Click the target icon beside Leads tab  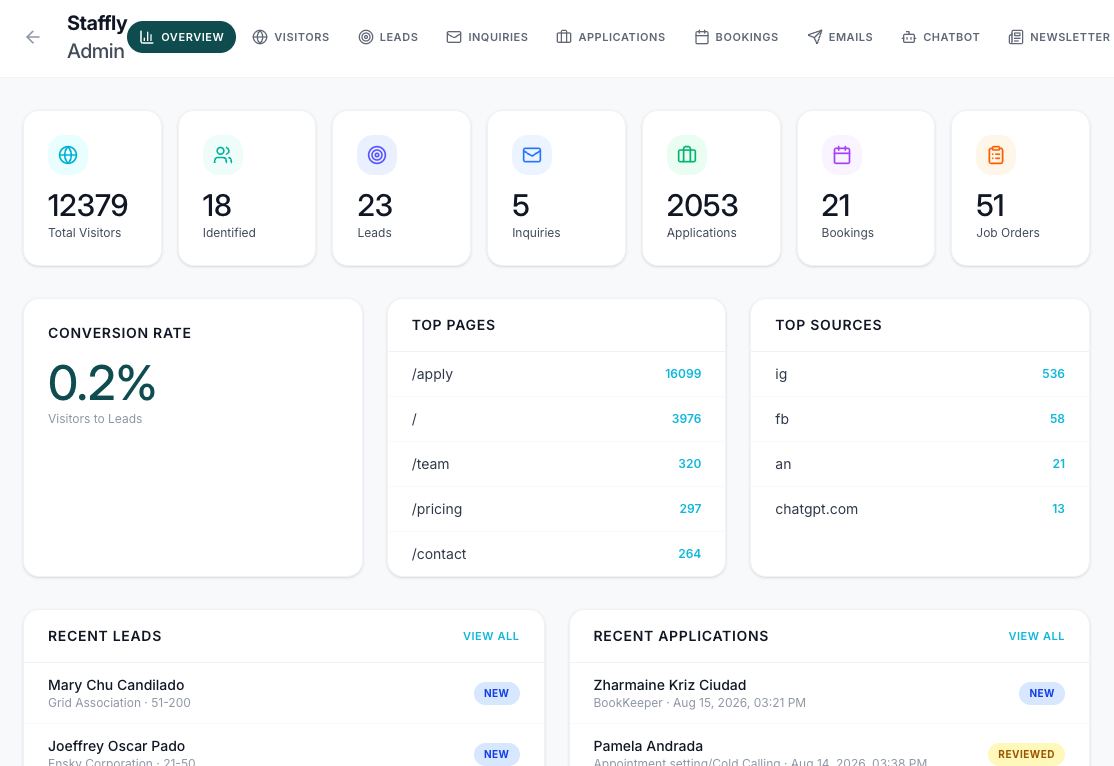tap(366, 37)
